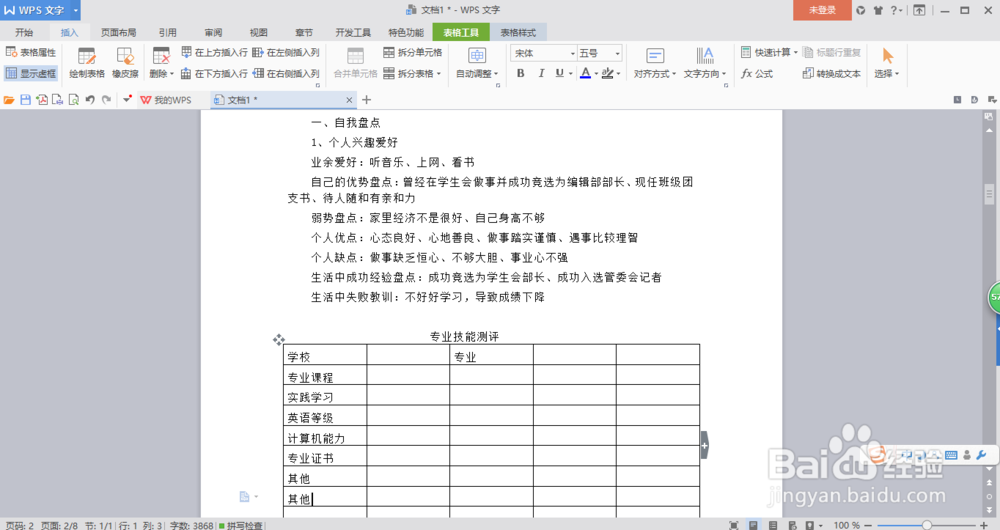The image size is (1000, 530).
Task: Click the 计算机能力 table cell
Action: [x=325, y=436]
